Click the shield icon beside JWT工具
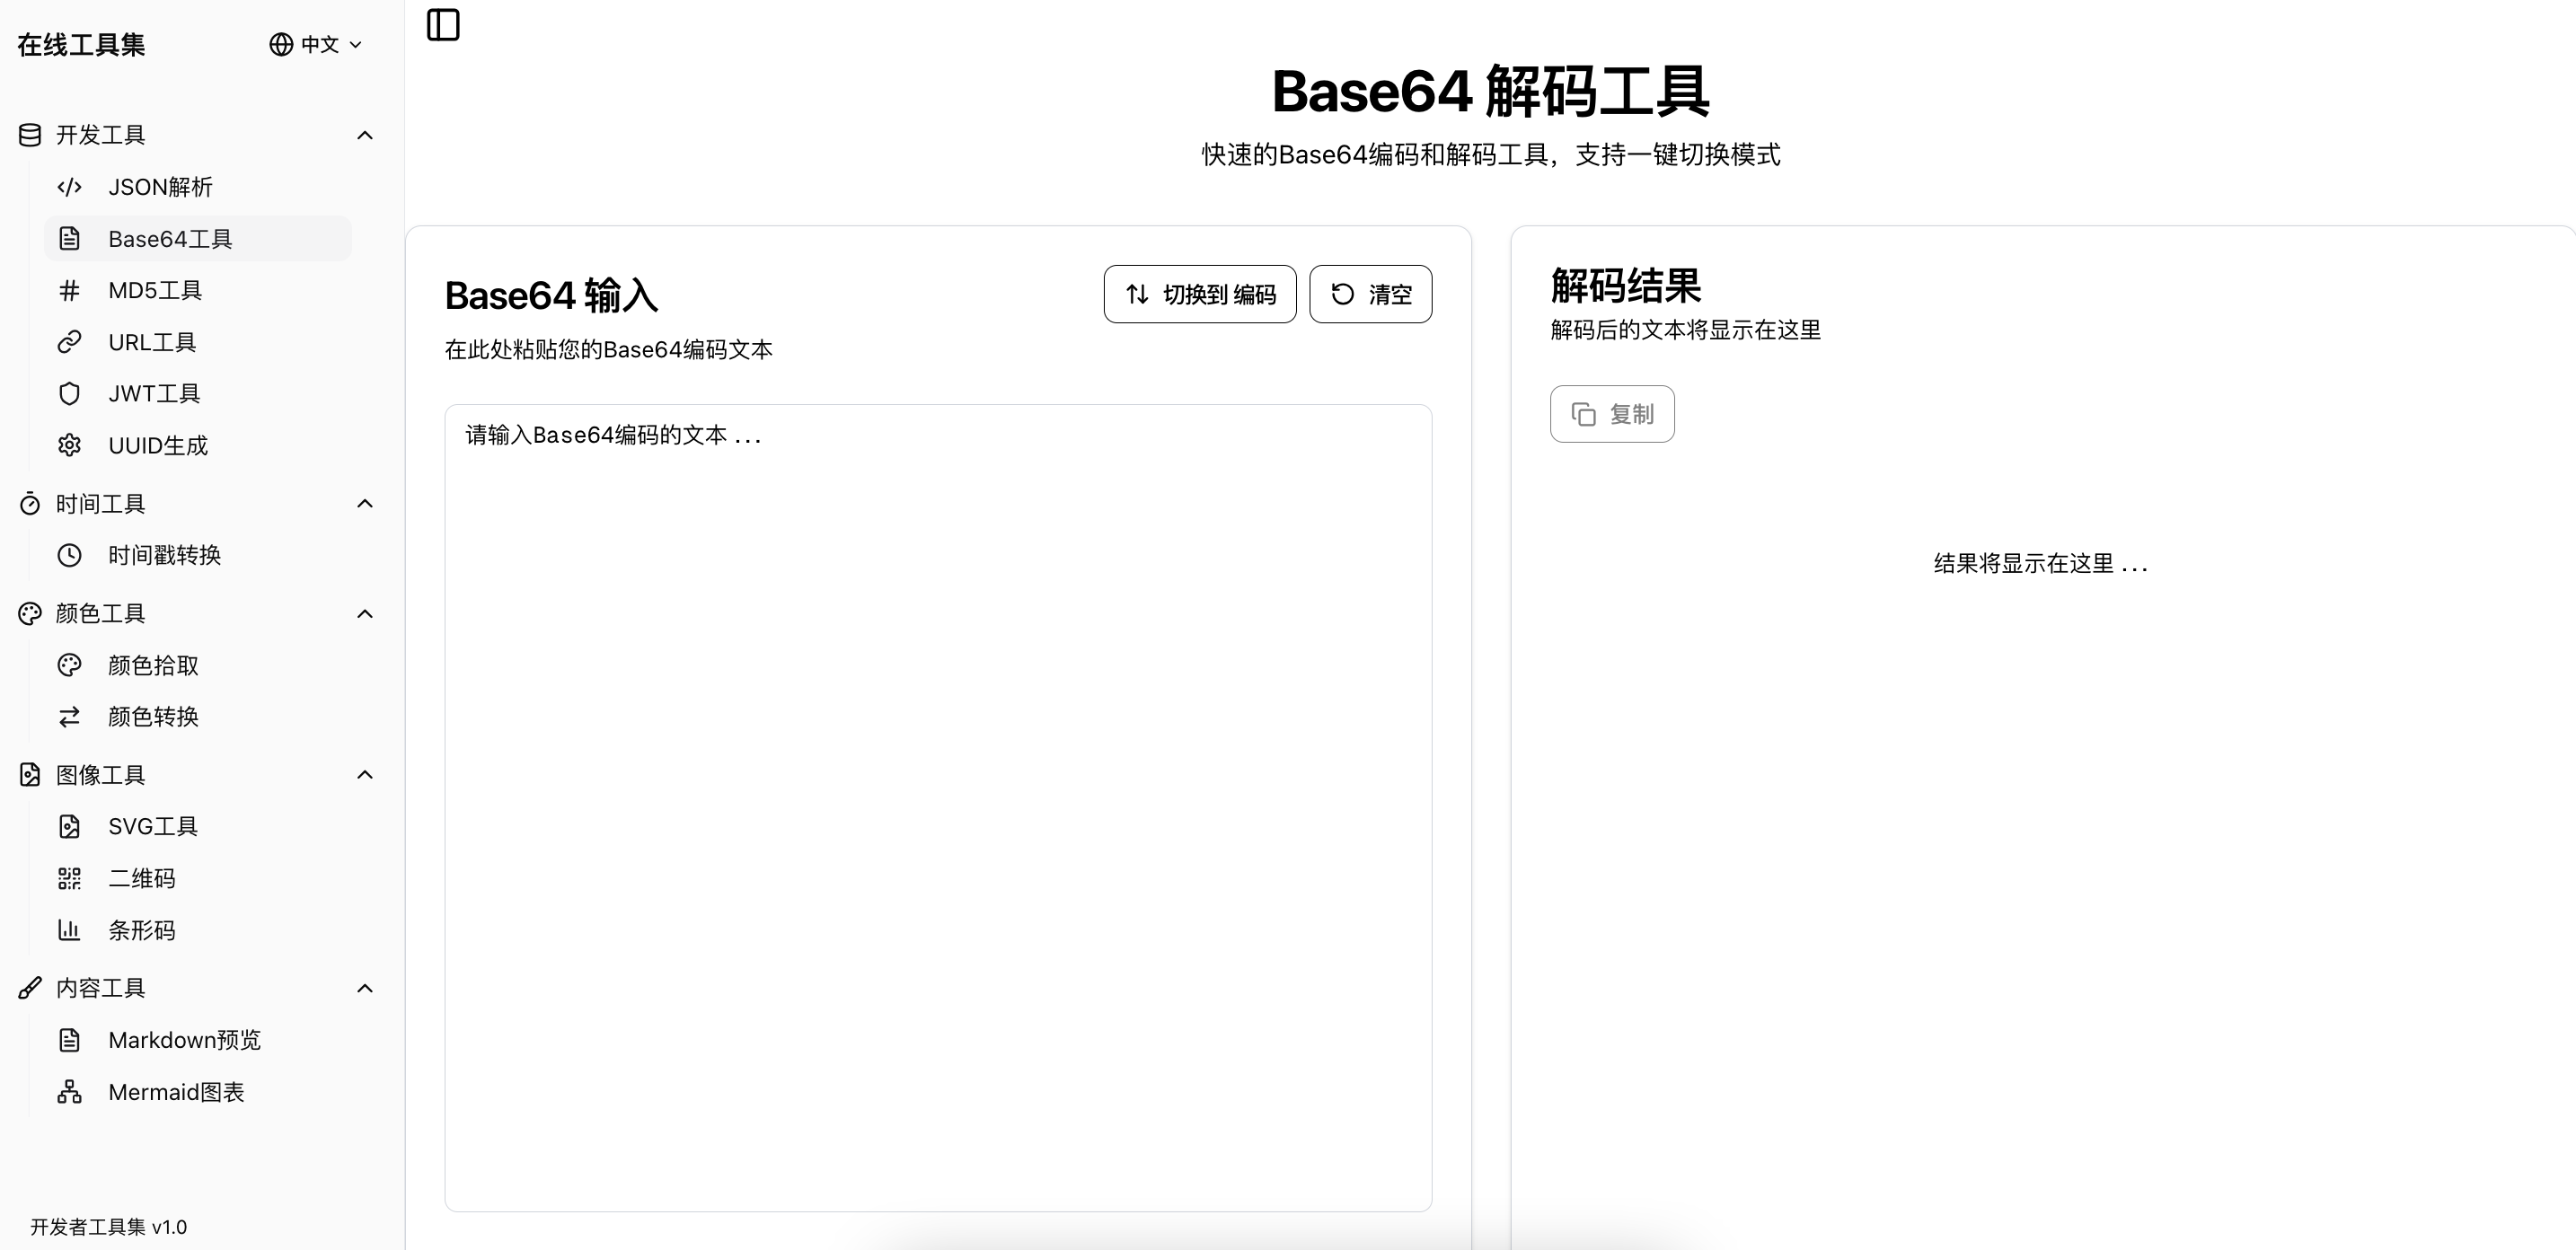2576x1250 pixels. point(69,394)
